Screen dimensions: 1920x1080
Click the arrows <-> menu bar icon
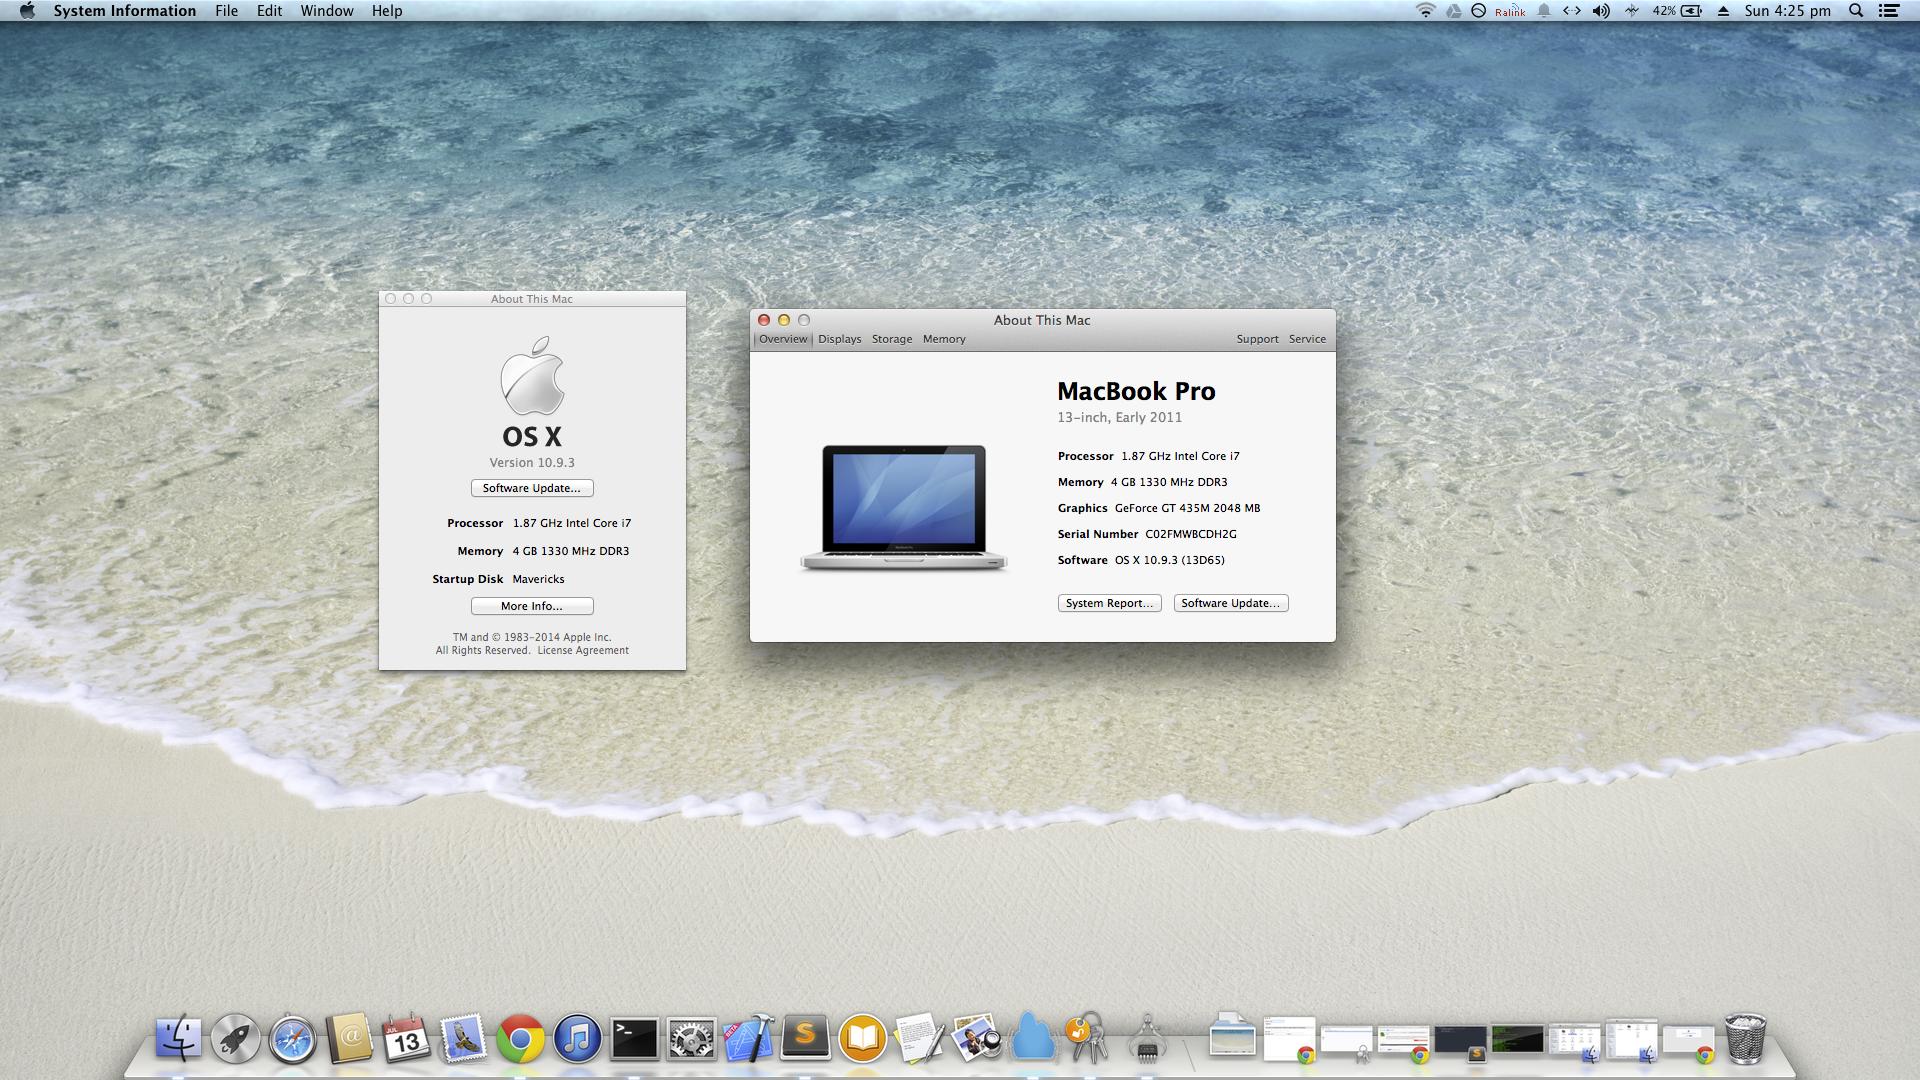(x=1572, y=11)
